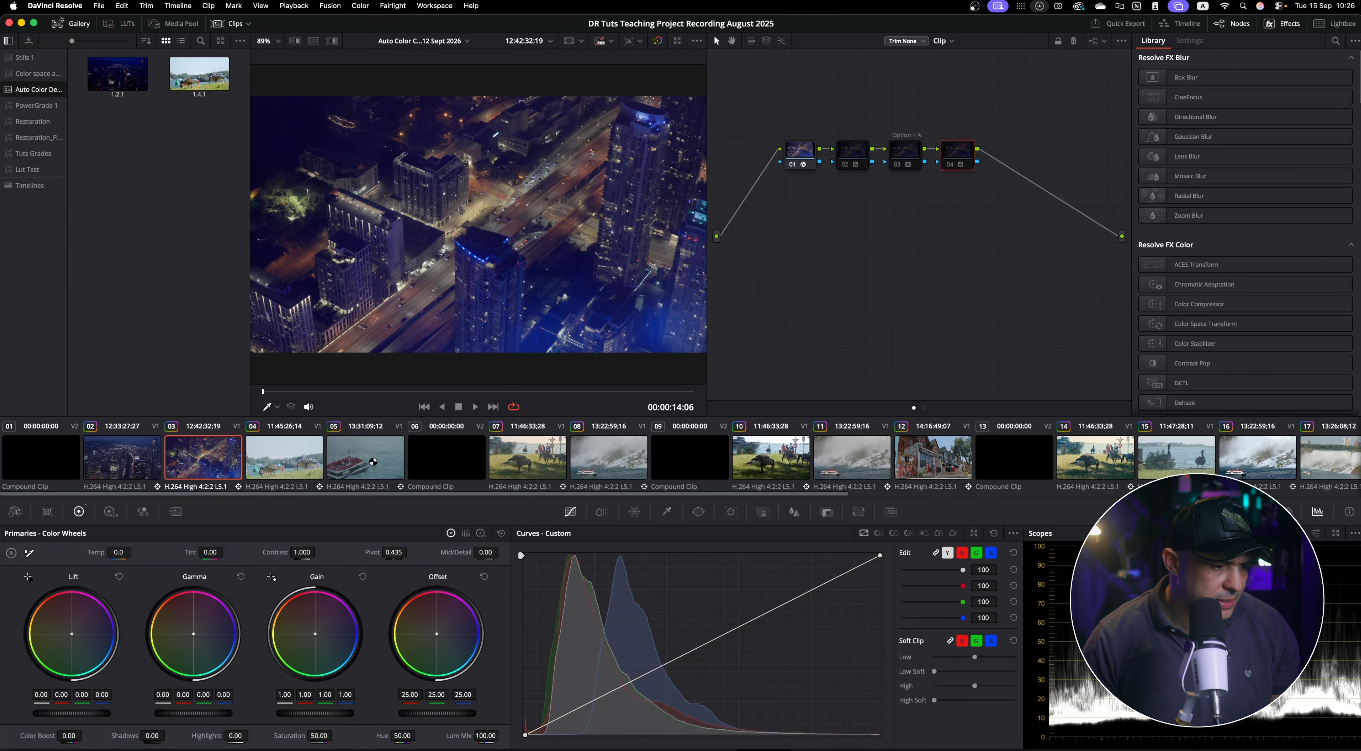This screenshot has width=1361, height=751.
Task: Select node 02 in node graph
Action: (851, 154)
